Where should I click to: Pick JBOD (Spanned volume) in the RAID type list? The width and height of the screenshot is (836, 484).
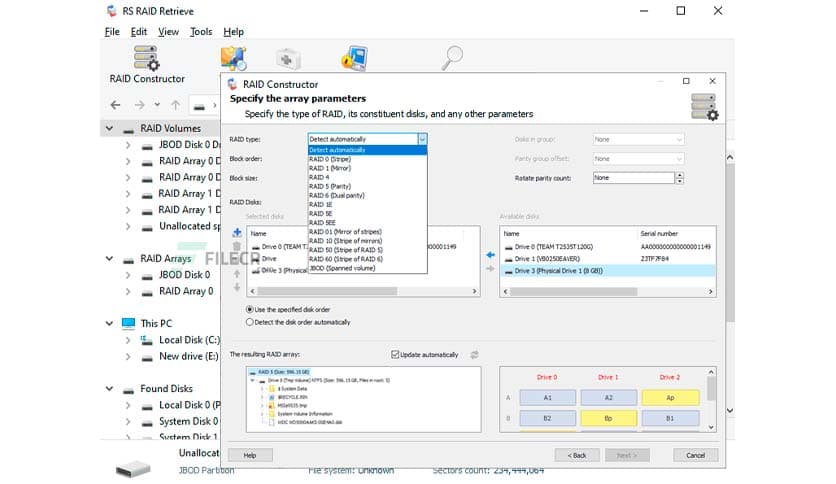click(x=345, y=268)
